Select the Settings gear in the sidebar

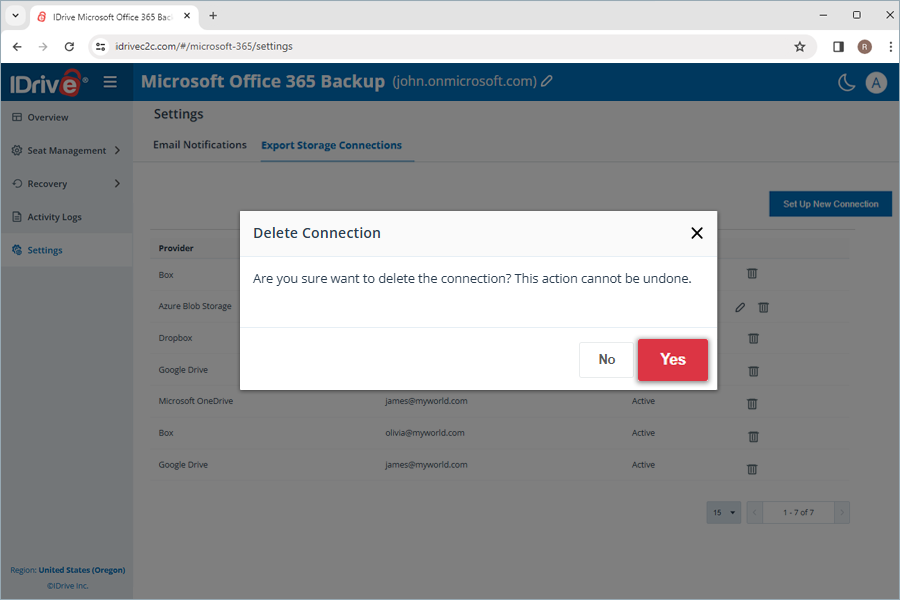[45, 249]
